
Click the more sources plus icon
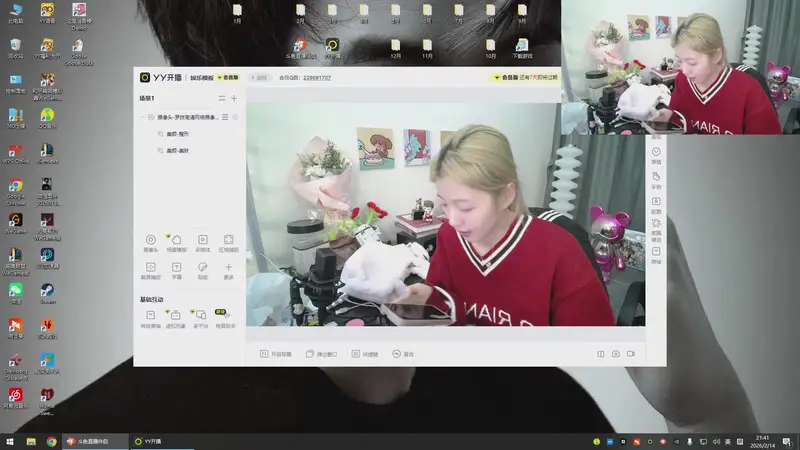click(228, 268)
